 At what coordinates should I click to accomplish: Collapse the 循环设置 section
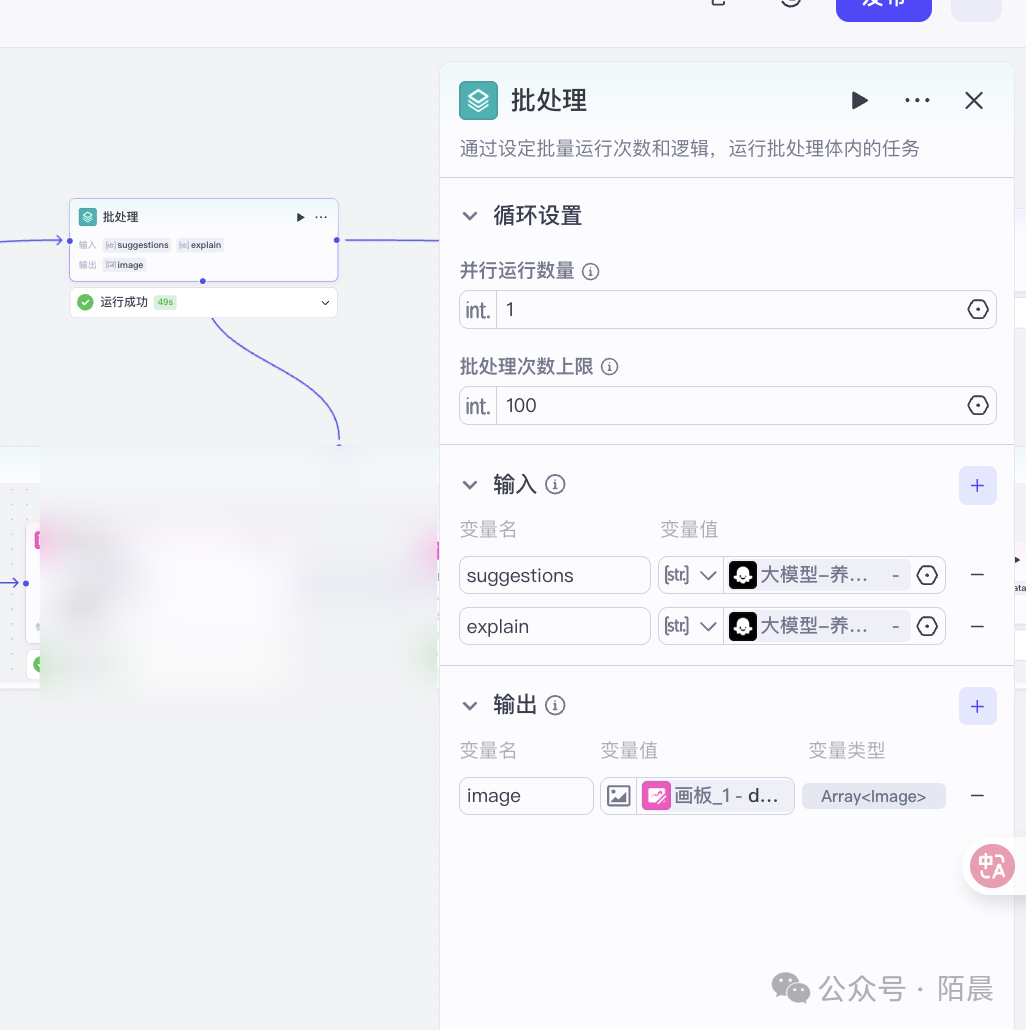[x=470, y=216]
